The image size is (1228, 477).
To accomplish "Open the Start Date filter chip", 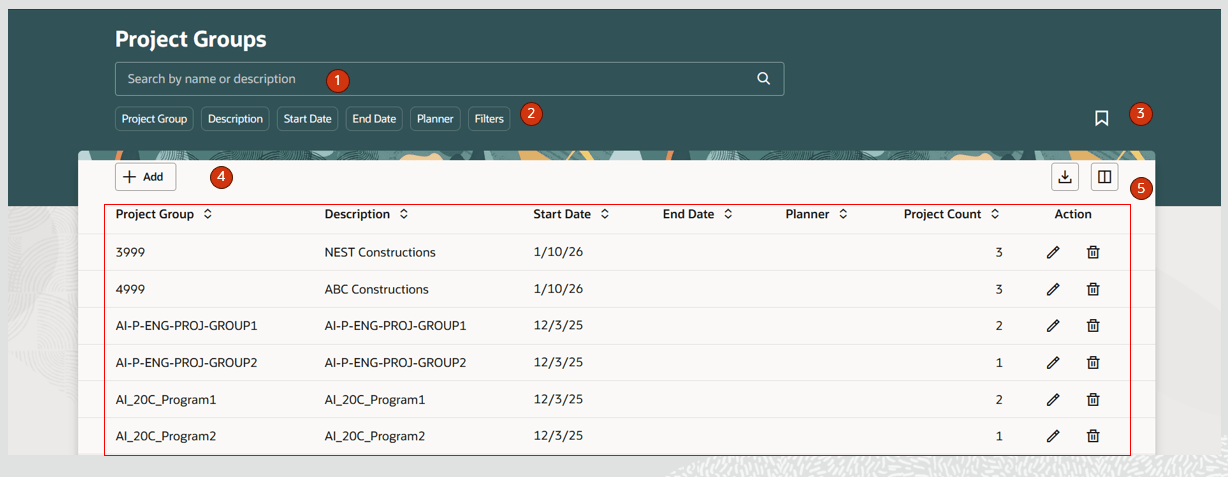I will click(x=307, y=118).
